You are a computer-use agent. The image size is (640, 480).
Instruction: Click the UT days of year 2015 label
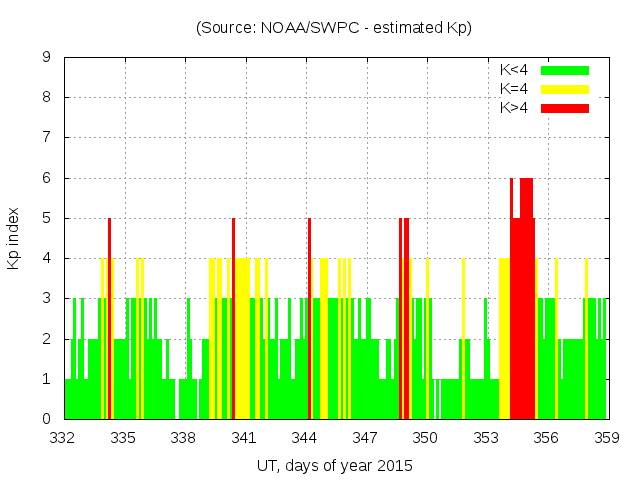(x=334, y=465)
